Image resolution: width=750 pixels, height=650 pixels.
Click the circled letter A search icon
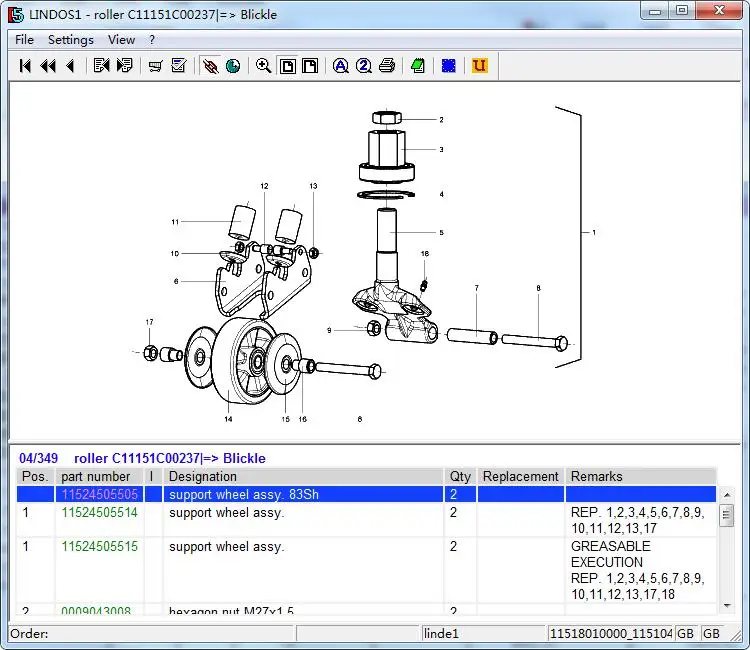tap(341, 66)
